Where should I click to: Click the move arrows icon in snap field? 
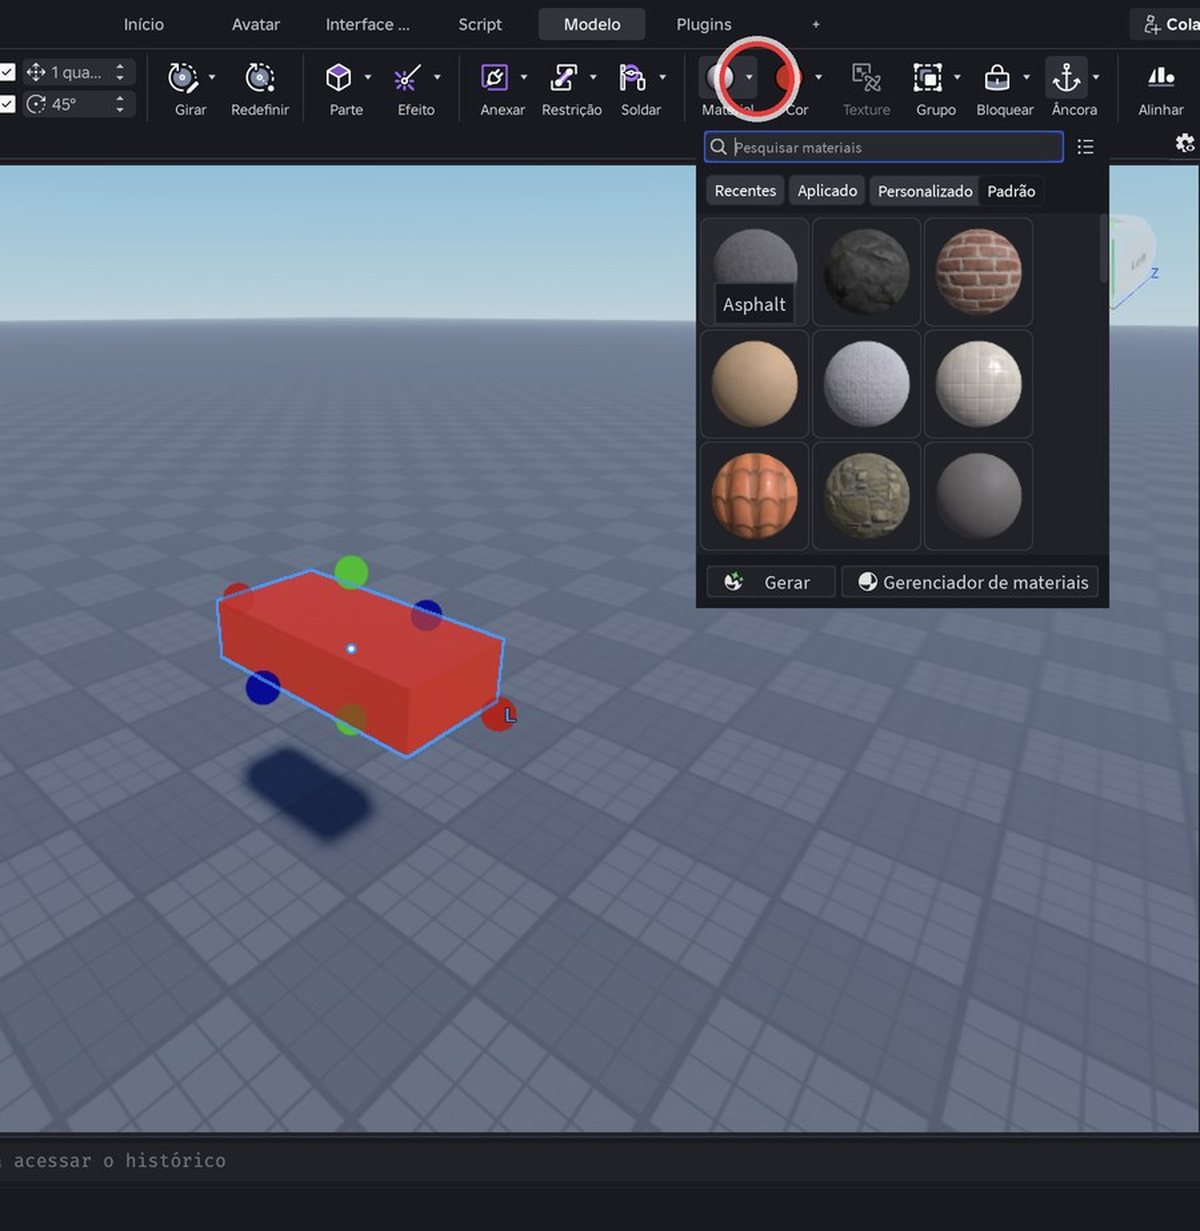tap(36, 72)
